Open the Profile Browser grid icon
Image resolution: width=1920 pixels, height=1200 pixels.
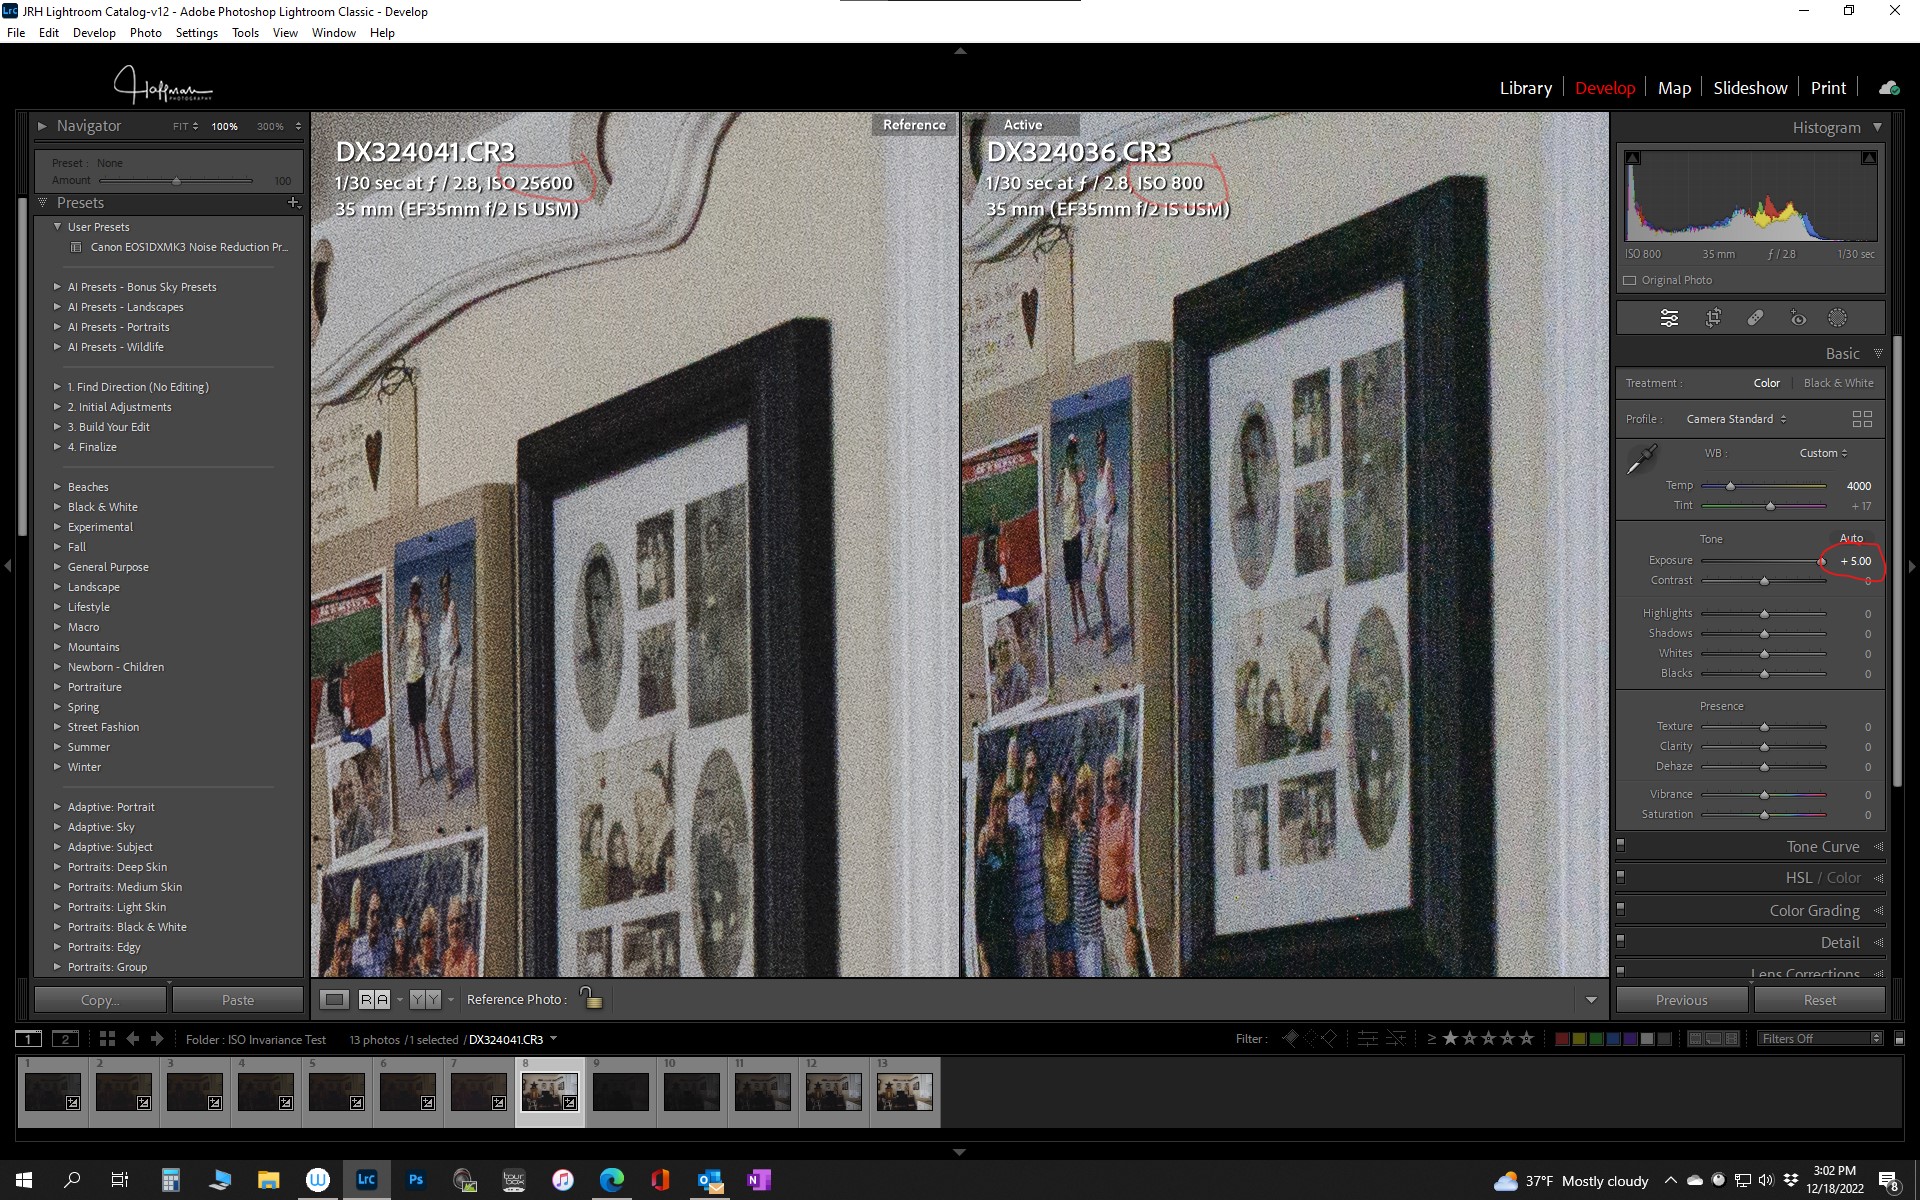(x=1861, y=419)
